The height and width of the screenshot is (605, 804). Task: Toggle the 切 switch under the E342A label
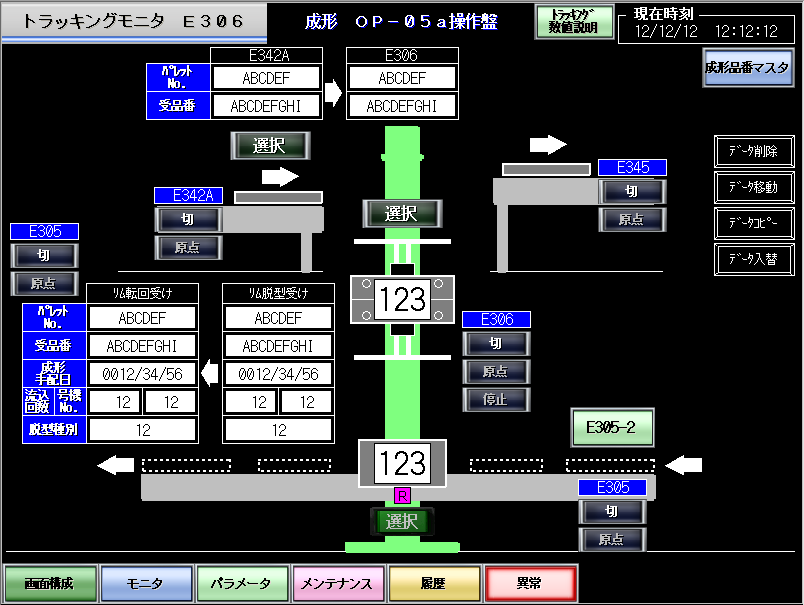(x=189, y=220)
